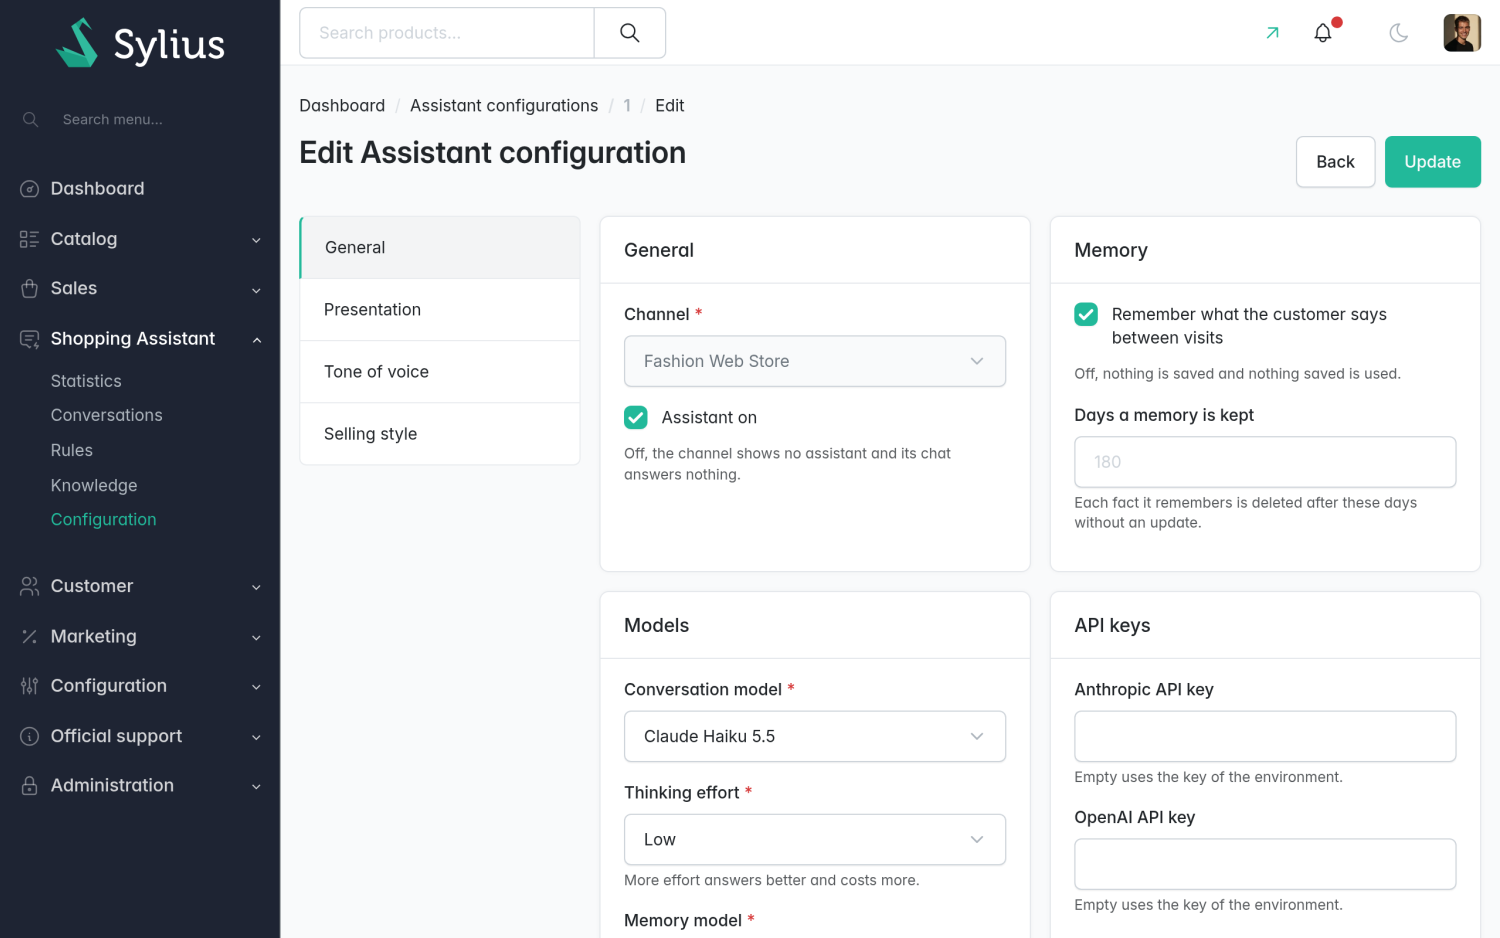Click the Sales bag icon in sidebar
This screenshot has height=938, width=1500.
coord(30,289)
